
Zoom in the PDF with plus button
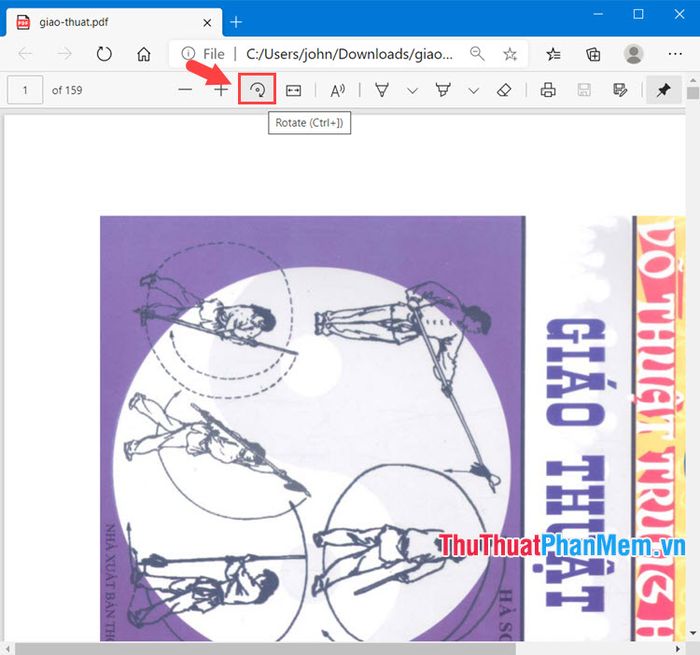click(221, 90)
